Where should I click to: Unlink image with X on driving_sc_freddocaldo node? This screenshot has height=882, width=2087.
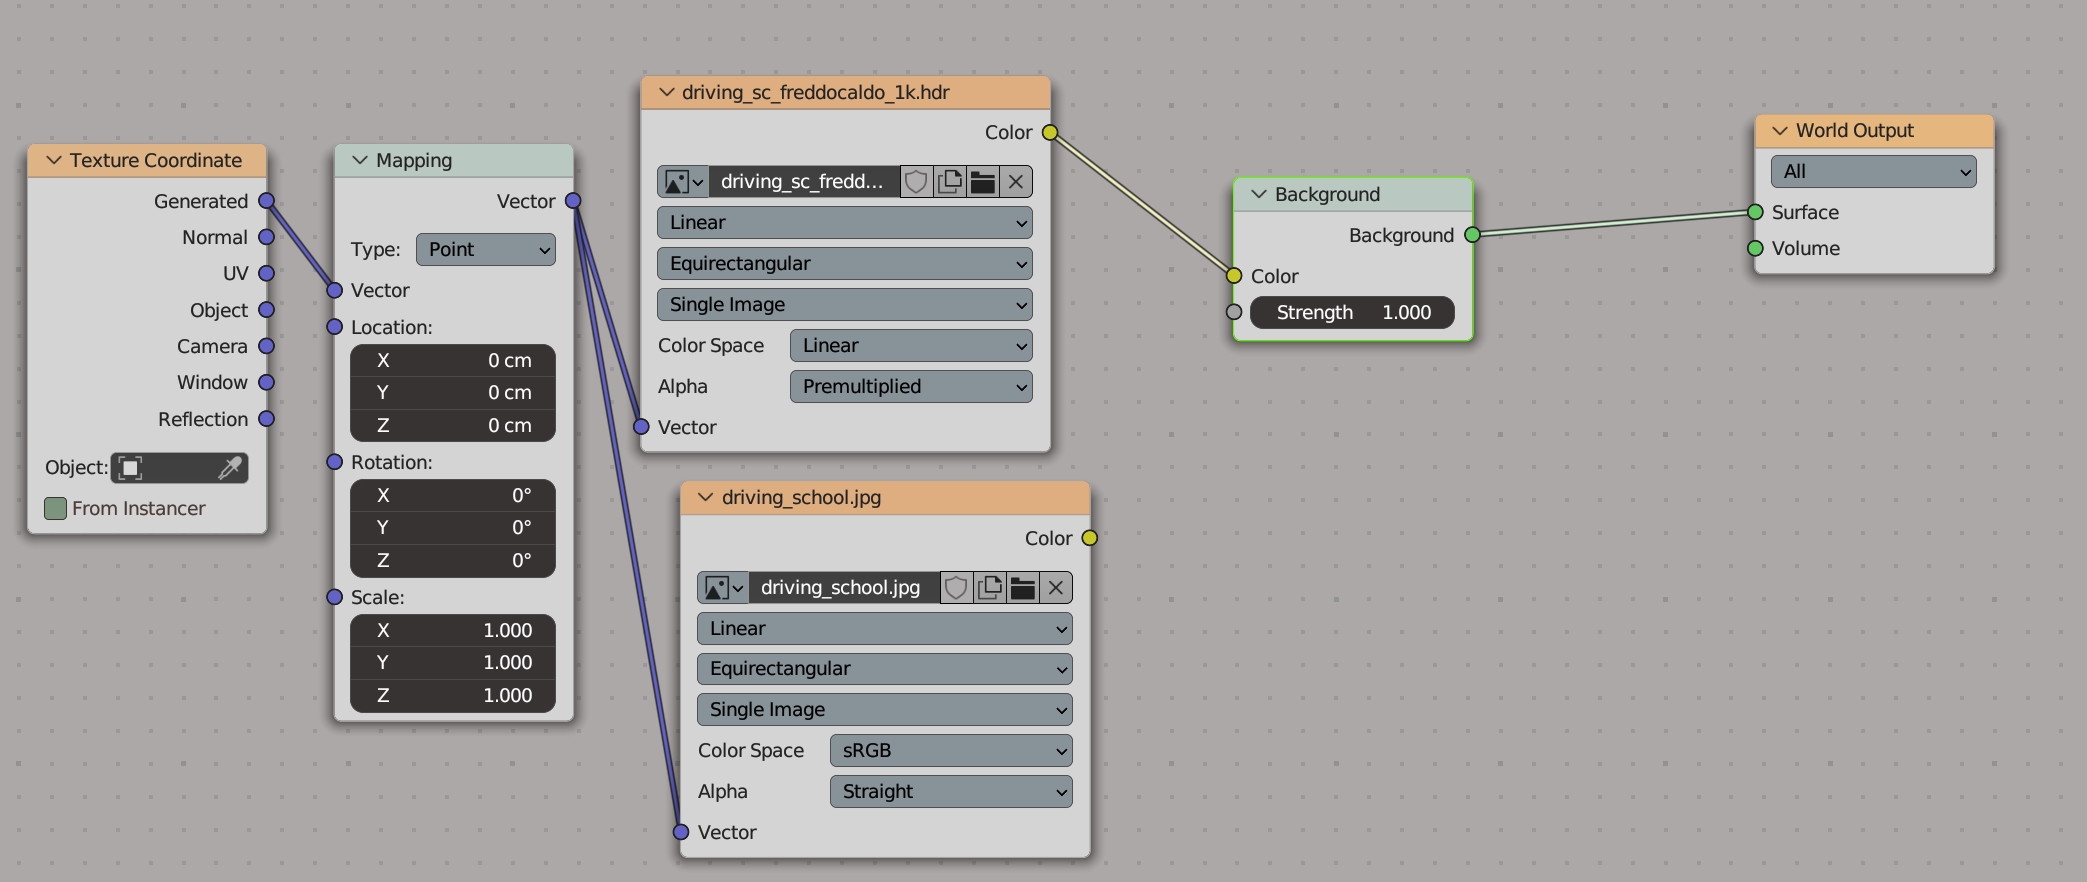click(1016, 182)
